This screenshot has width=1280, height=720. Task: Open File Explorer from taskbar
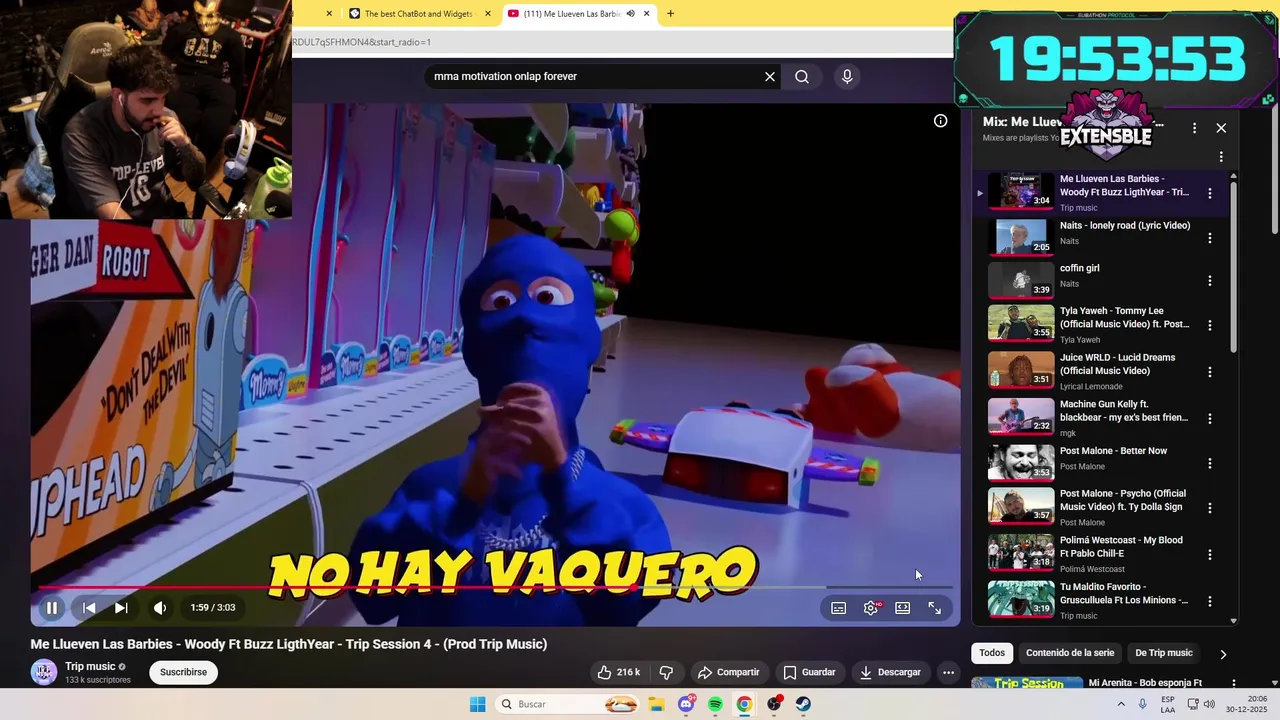click(656, 704)
